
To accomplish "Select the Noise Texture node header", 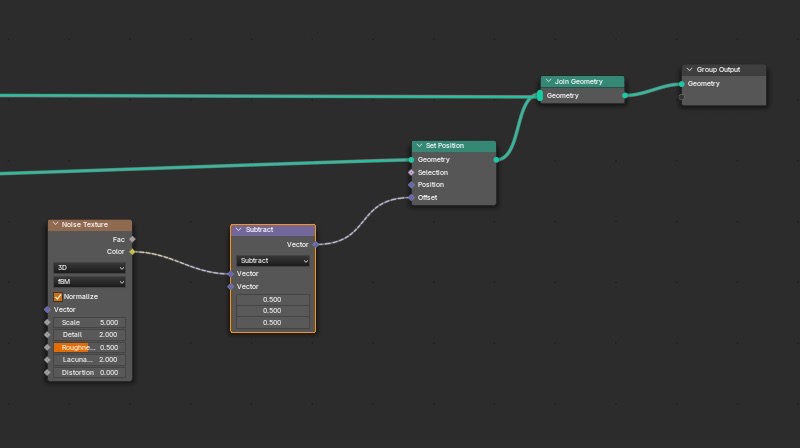I will [90, 225].
